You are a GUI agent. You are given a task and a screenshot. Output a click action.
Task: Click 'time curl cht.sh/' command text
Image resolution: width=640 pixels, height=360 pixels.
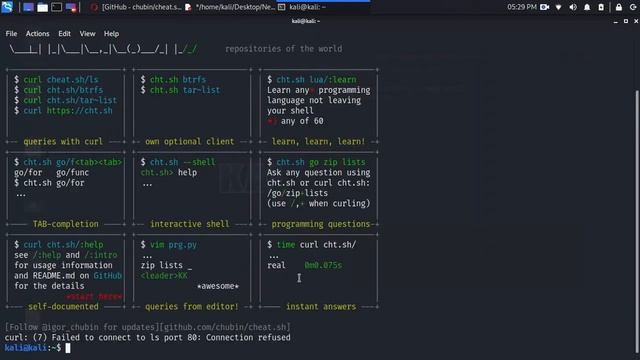(x=316, y=244)
